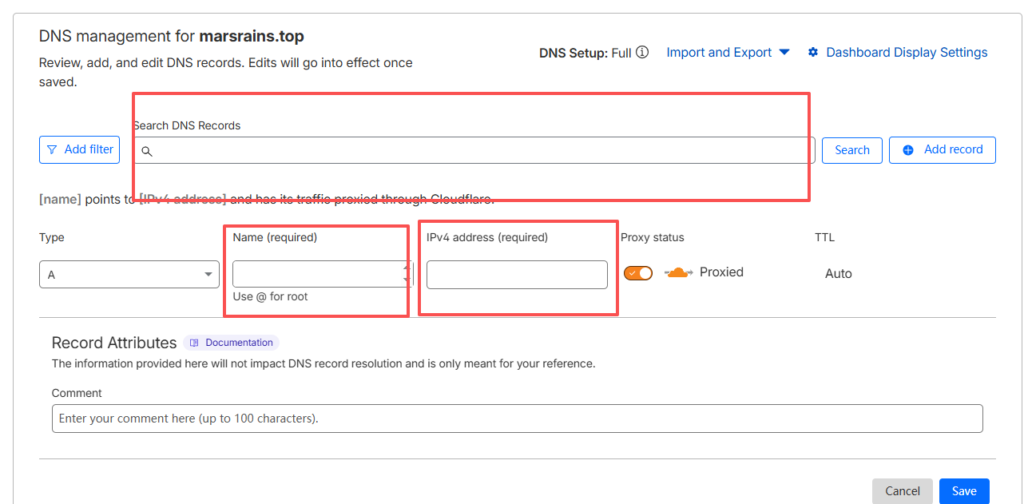
Task: Click the funnel icon on Add filter
Action: point(52,150)
